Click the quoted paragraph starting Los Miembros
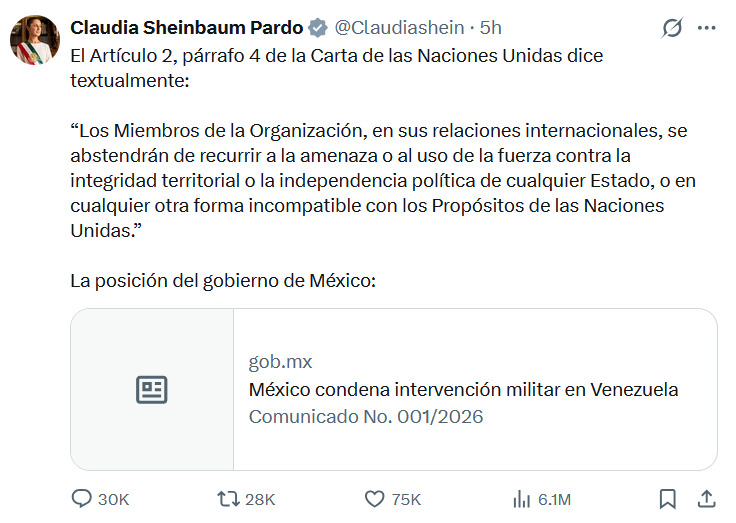This screenshot has height=523, width=736. tap(380, 180)
